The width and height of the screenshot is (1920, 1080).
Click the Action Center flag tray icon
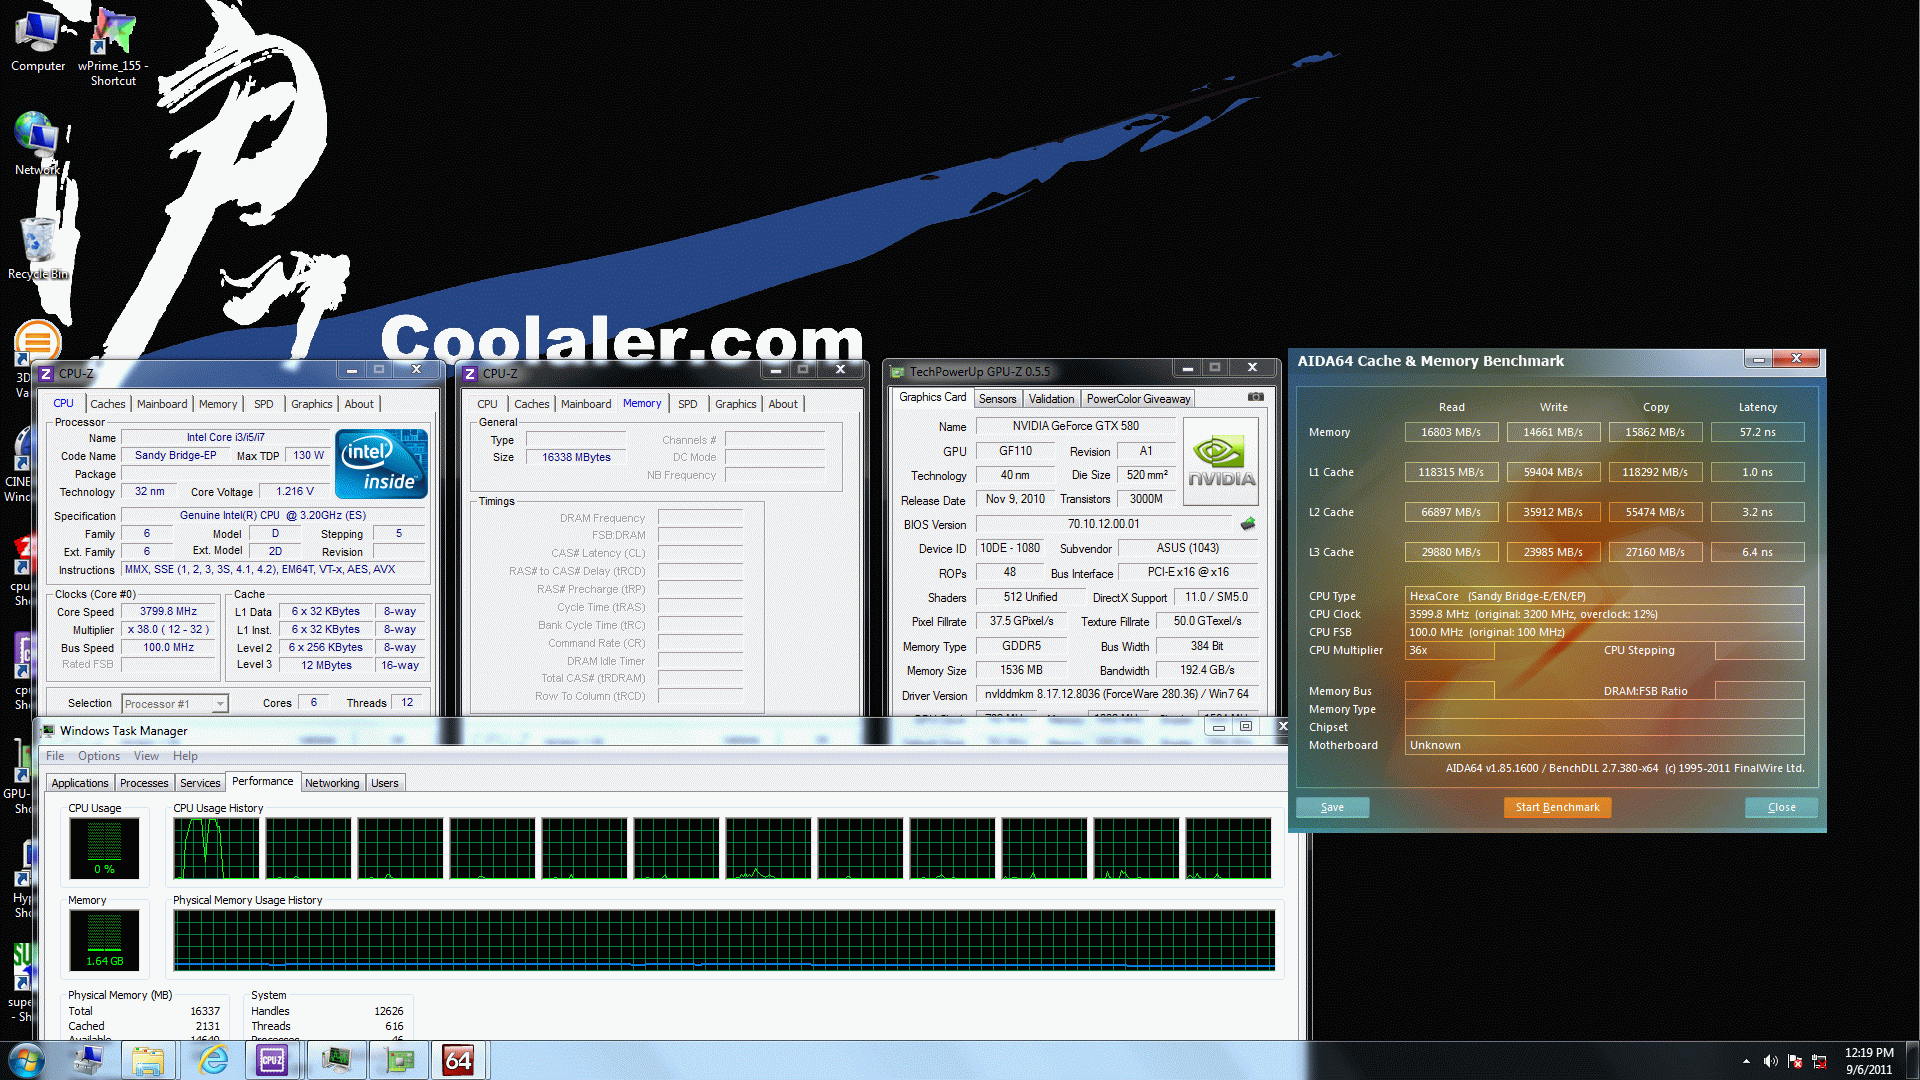click(1795, 1061)
